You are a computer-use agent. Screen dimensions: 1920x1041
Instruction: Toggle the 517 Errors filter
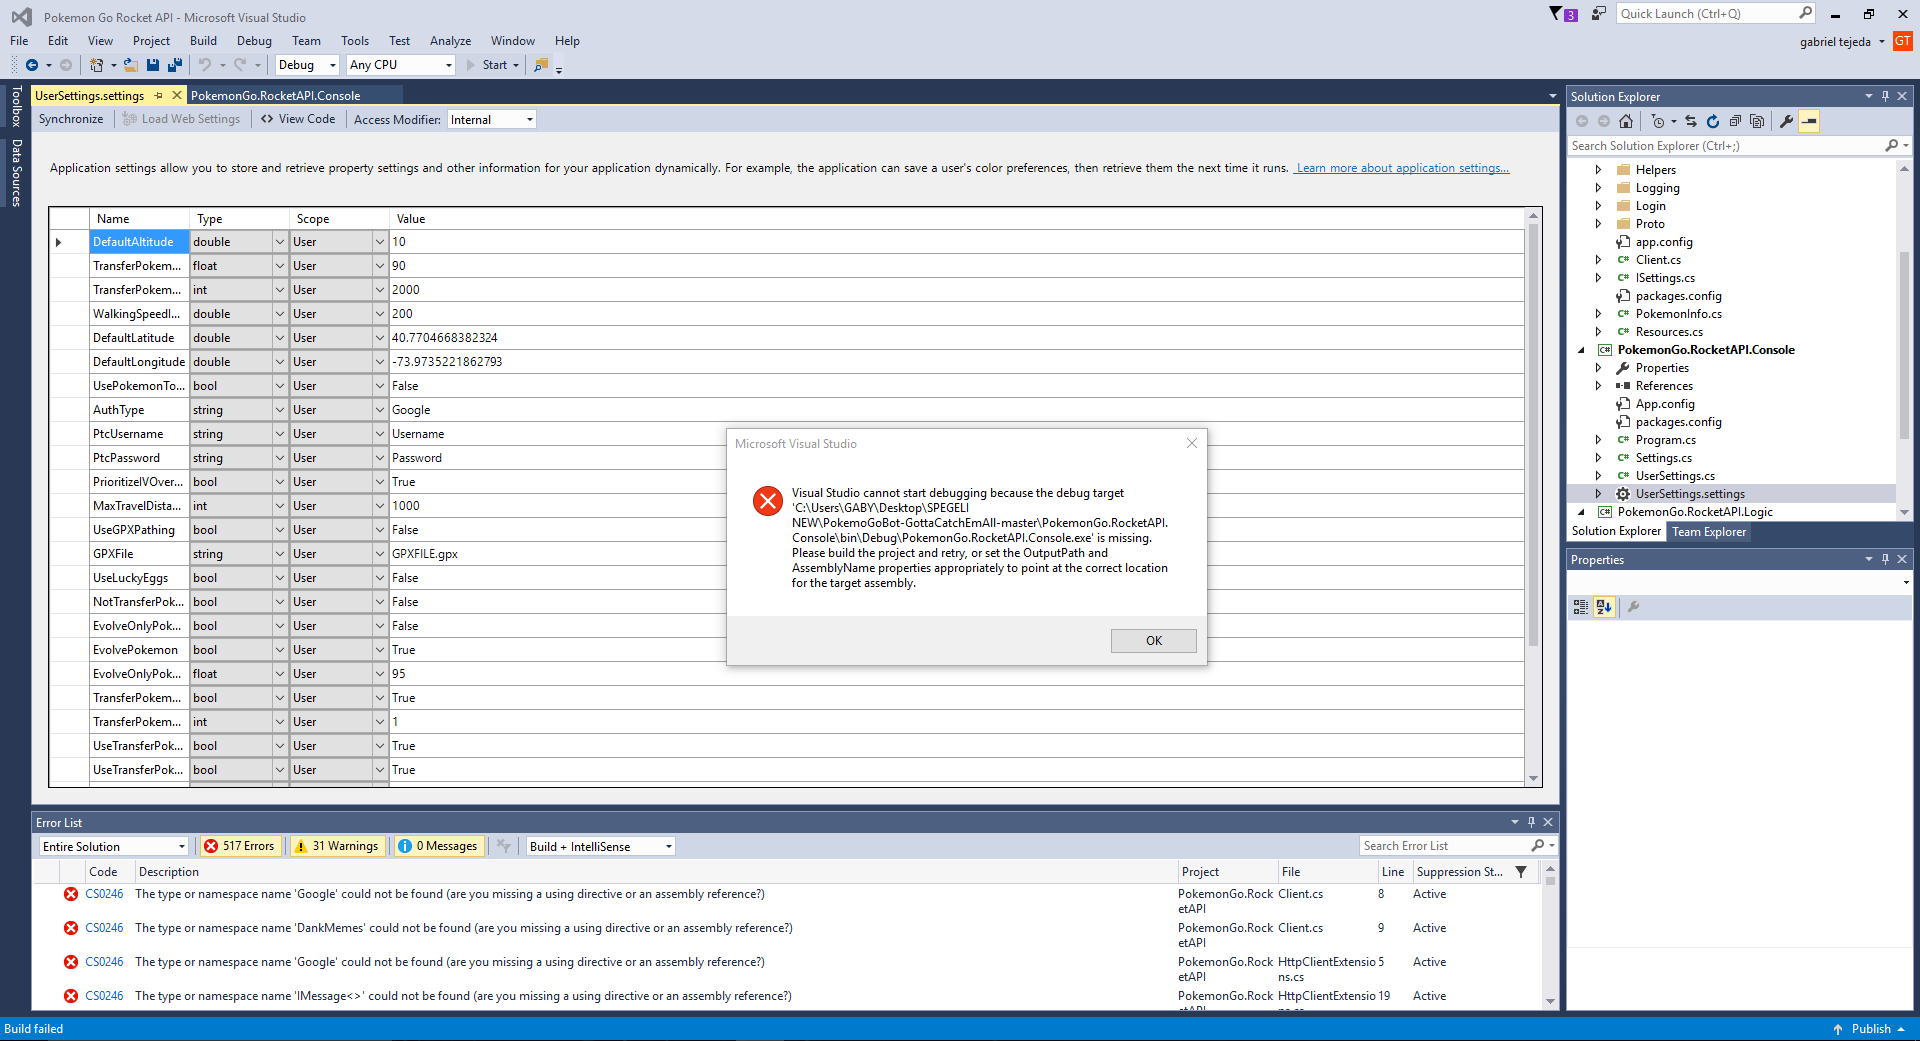(239, 846)
